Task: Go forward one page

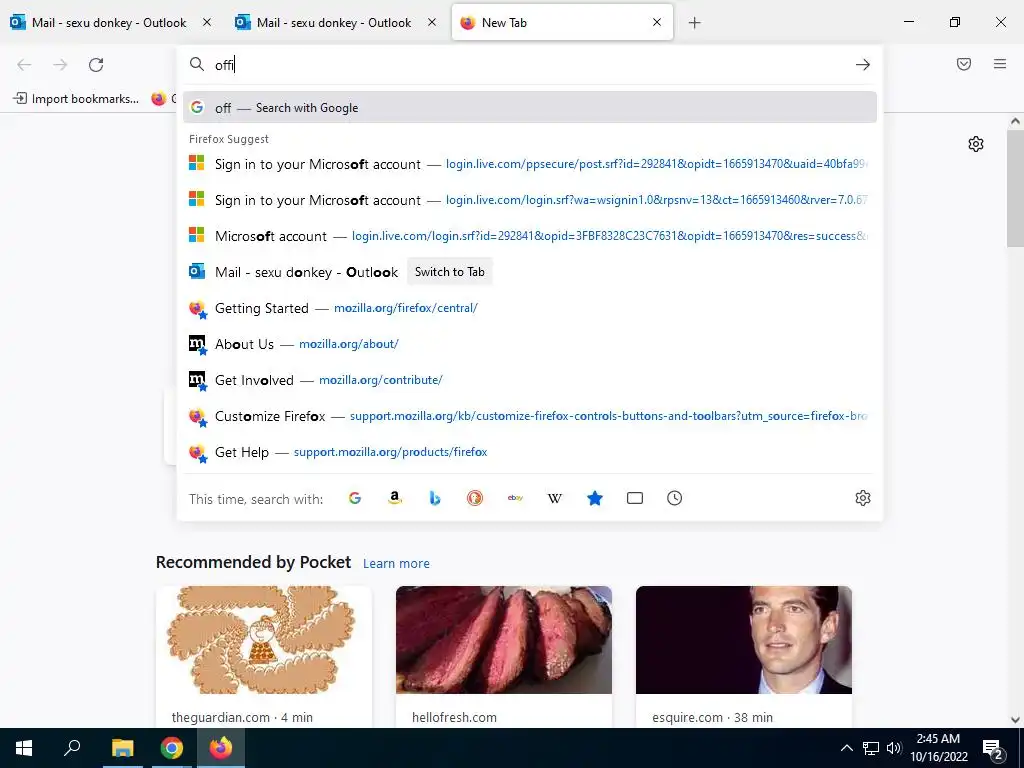Action: click(x=60, y=65)
